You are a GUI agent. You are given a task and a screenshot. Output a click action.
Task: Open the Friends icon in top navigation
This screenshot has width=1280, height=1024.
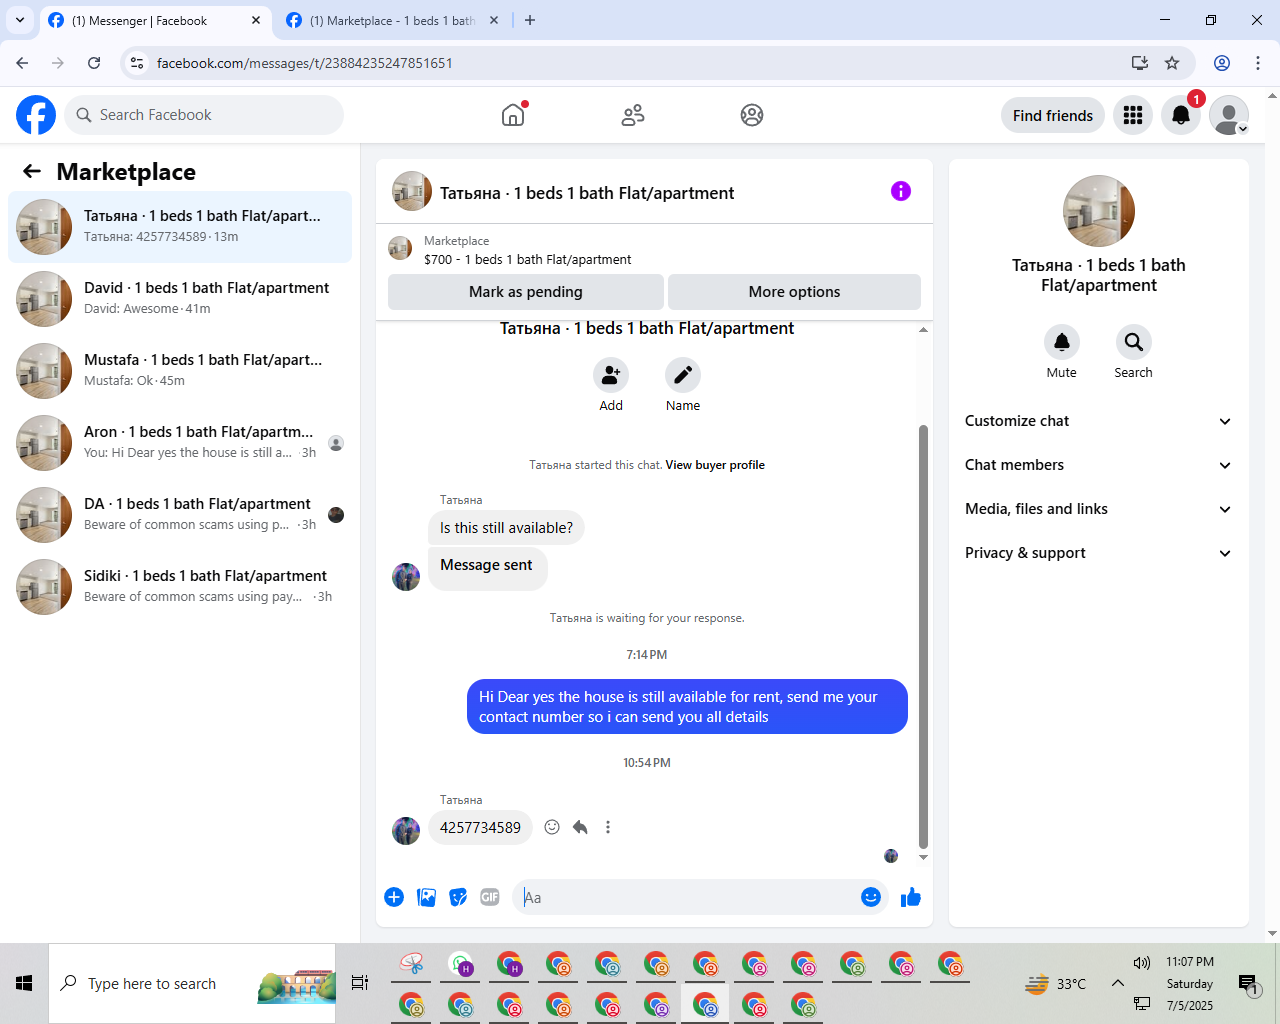[x=633, y=115]
